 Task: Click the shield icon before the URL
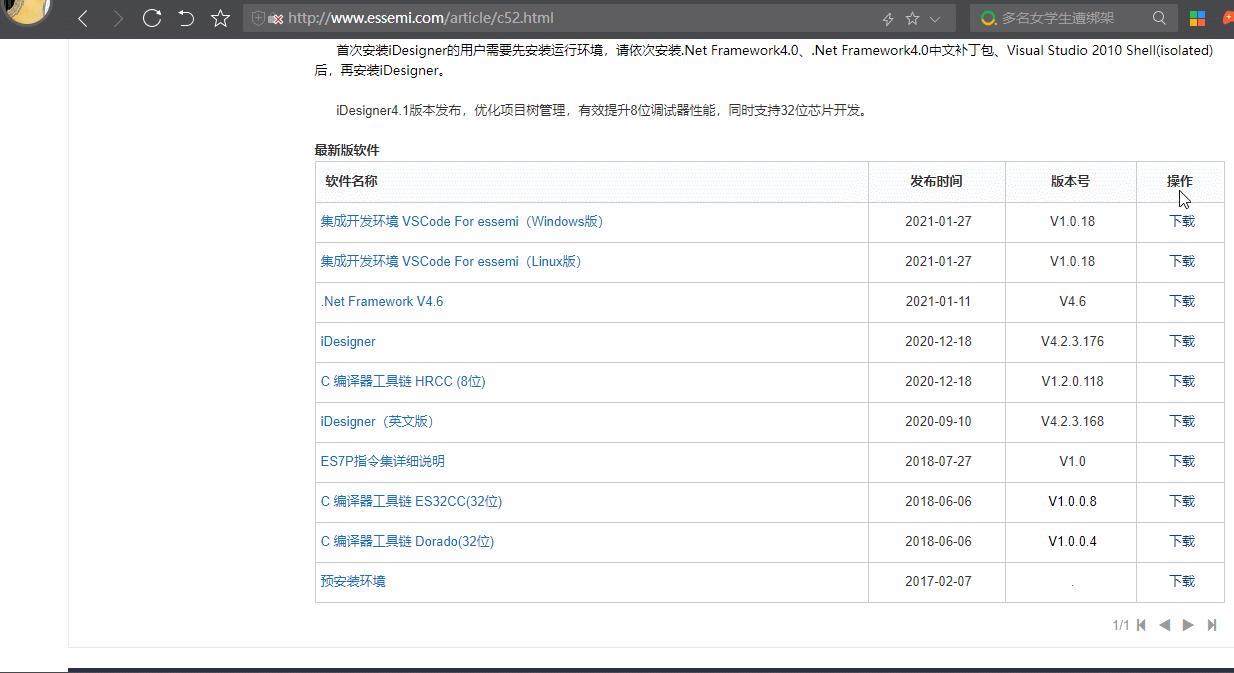[260, 17]
